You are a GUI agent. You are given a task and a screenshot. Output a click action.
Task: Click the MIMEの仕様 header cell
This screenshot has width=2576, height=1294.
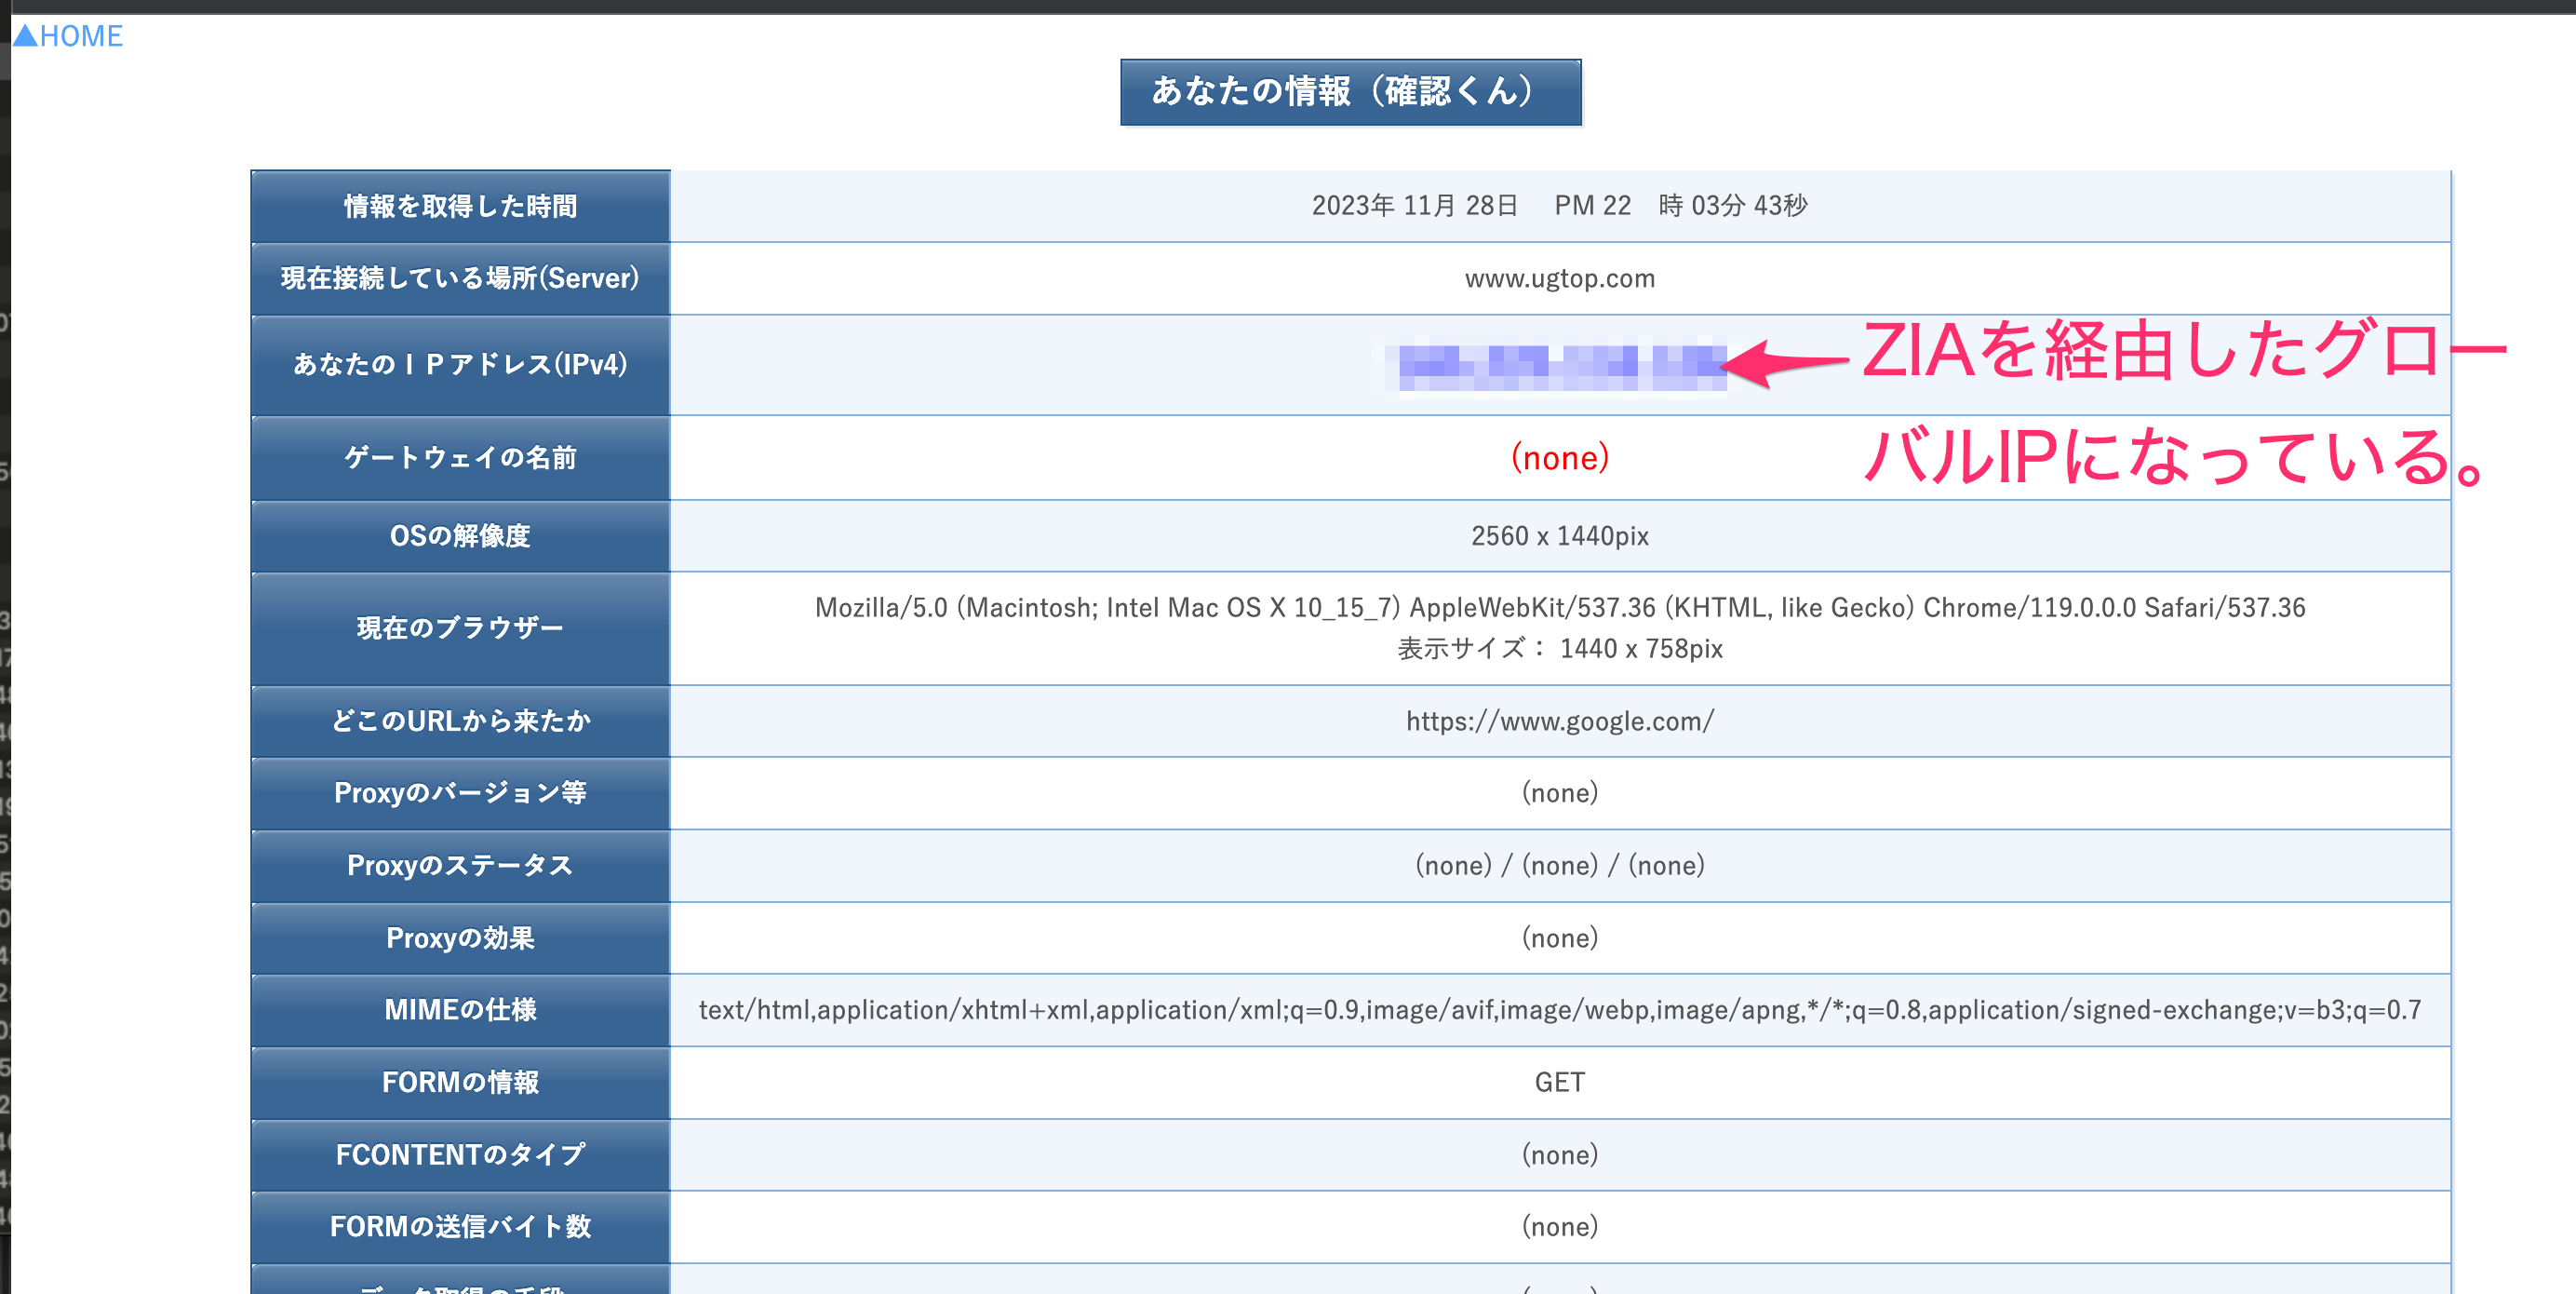[461, 1010]
